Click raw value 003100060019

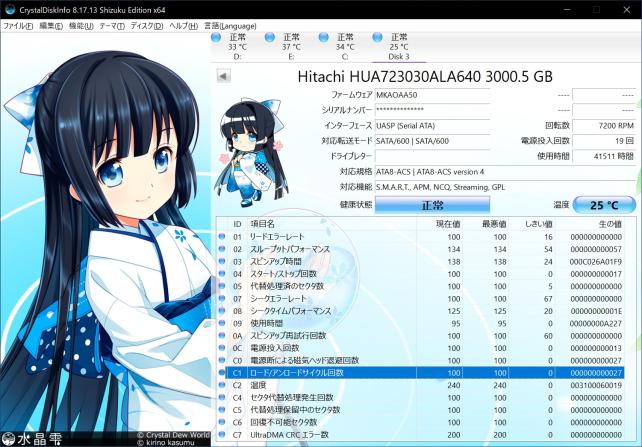click(596, 386)
